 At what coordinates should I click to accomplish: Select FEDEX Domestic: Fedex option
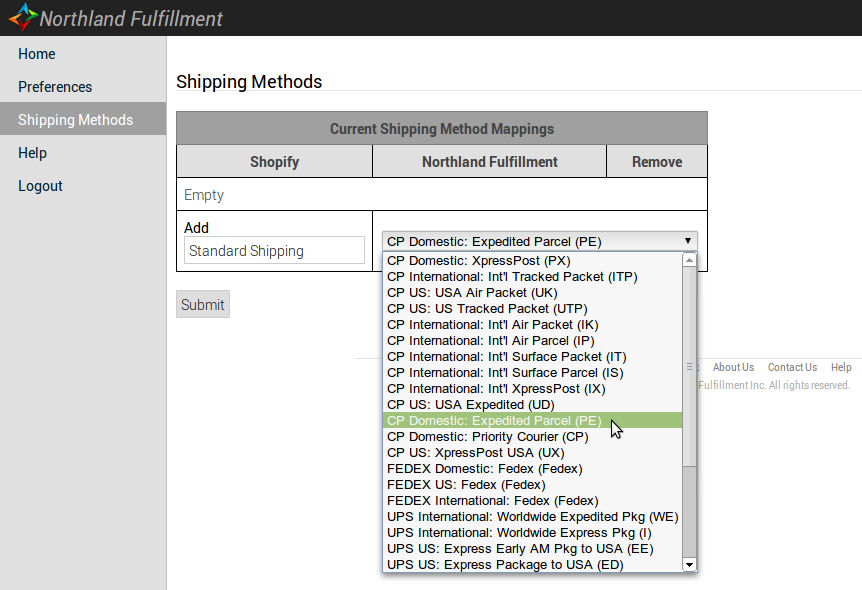(x=532, y=468)
